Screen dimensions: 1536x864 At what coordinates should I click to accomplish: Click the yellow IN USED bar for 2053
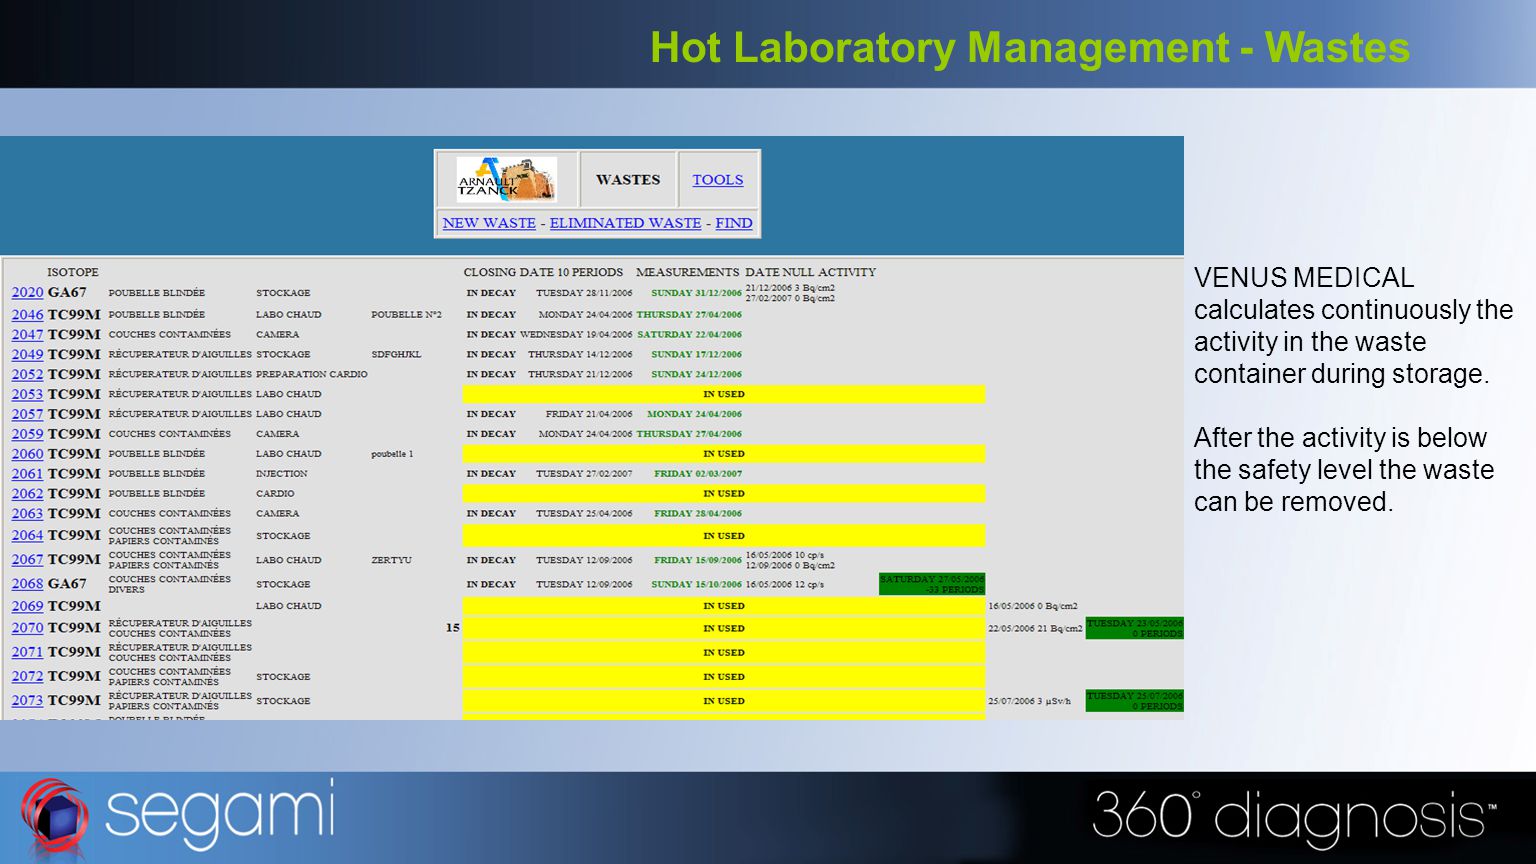[724, 394]
